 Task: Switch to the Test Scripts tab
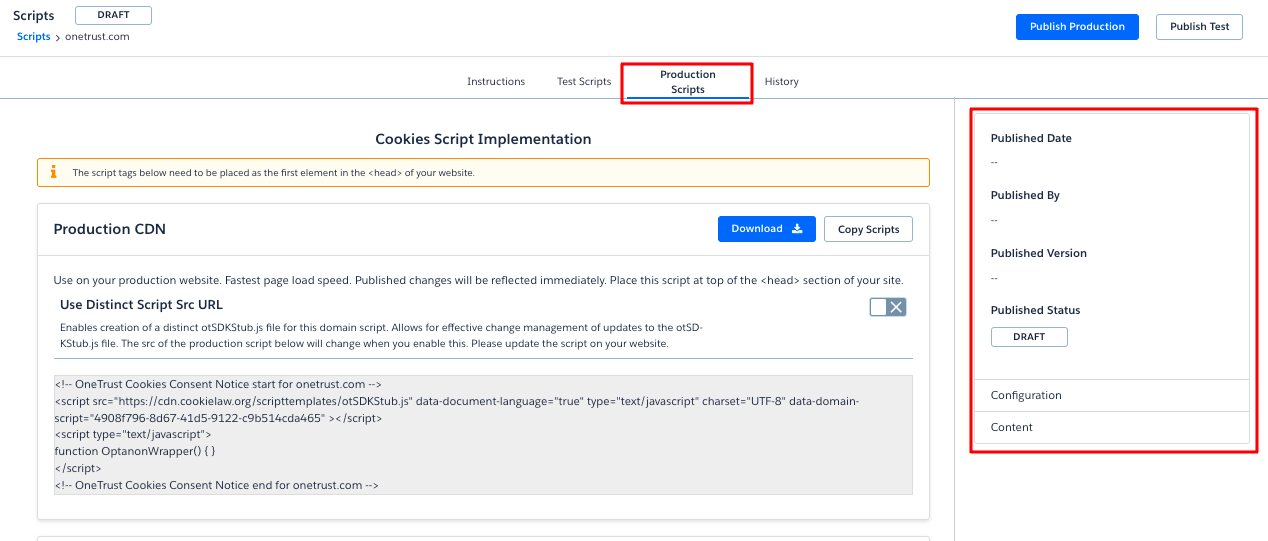coord(584,82)
